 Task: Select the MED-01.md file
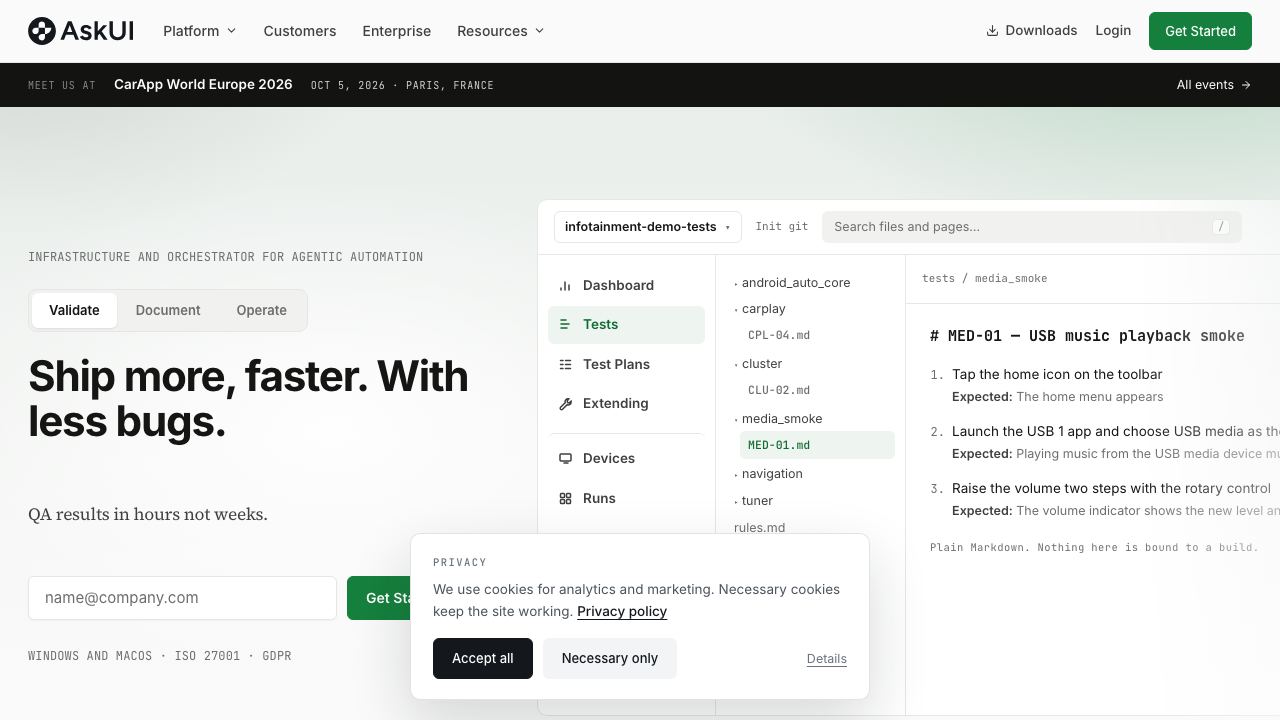point(817,445)
